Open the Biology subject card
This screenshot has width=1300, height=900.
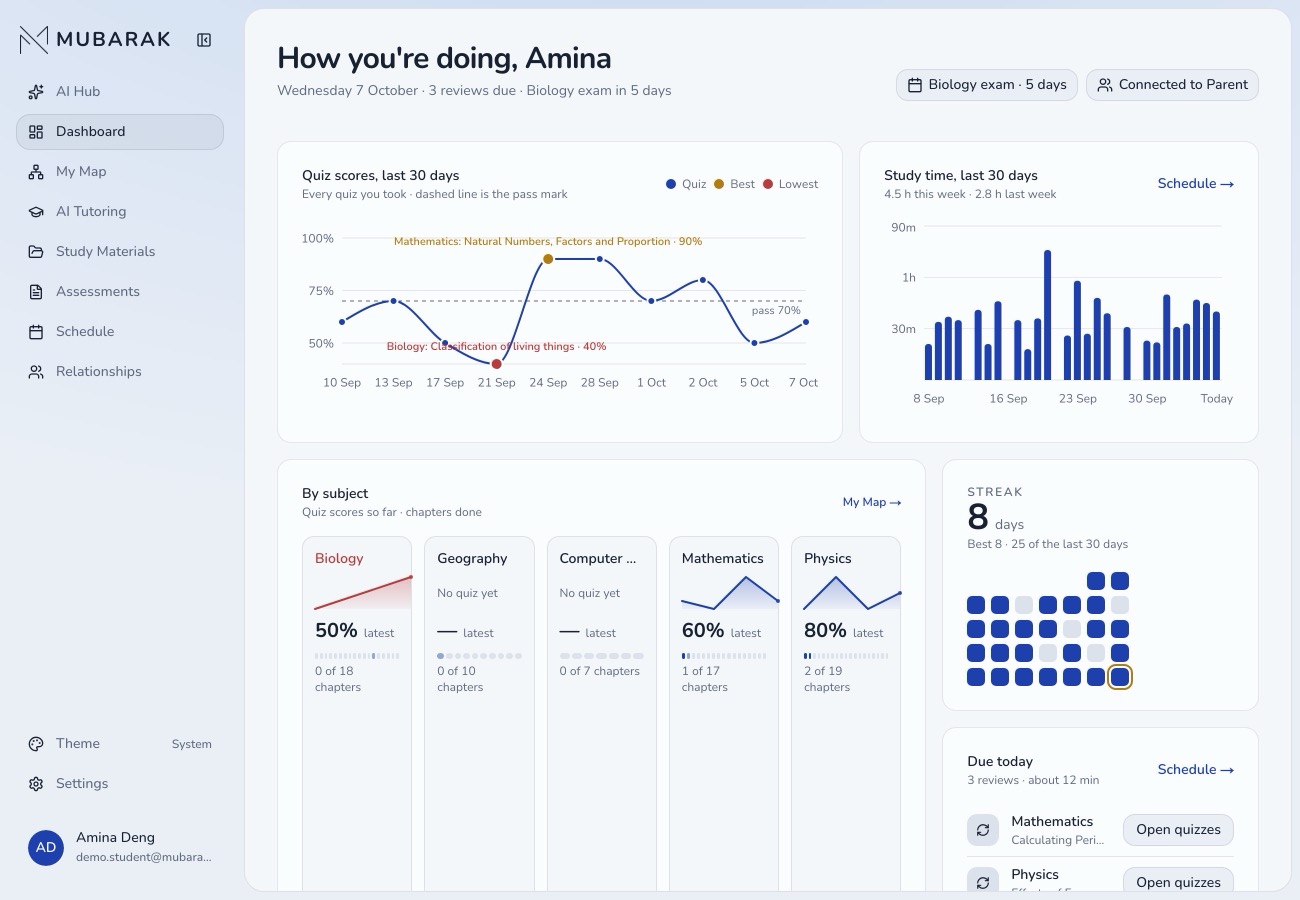357,714
